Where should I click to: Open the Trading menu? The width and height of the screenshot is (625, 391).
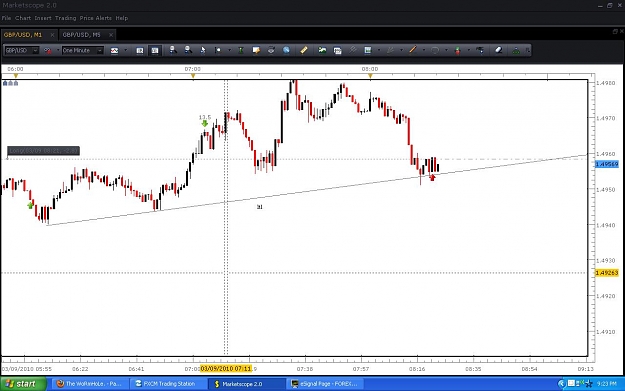[x=65, y=18]
